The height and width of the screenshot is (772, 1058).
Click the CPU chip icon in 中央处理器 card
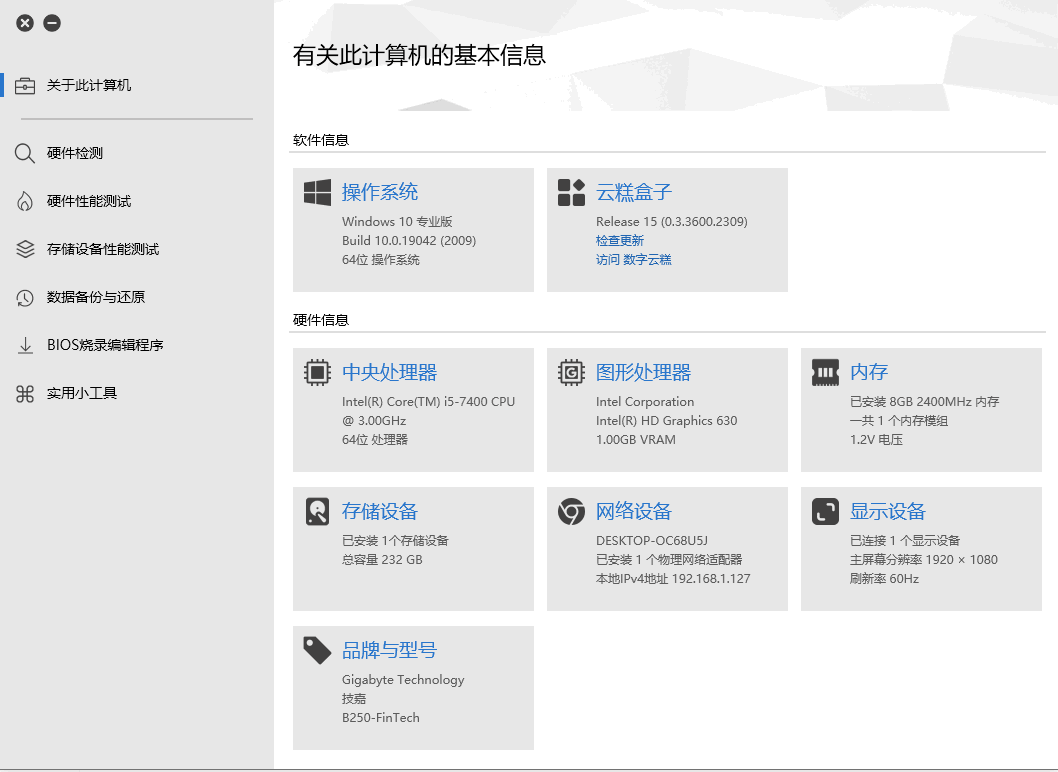[x=317, y=373]
